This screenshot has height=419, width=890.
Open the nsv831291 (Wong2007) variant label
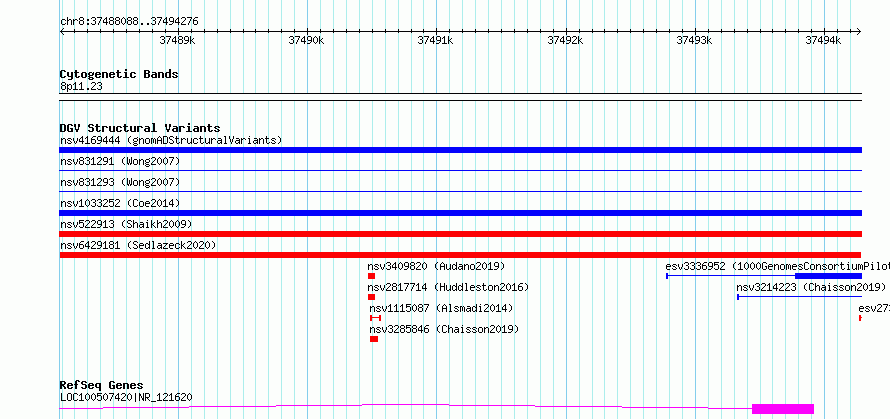click(120, 162)
